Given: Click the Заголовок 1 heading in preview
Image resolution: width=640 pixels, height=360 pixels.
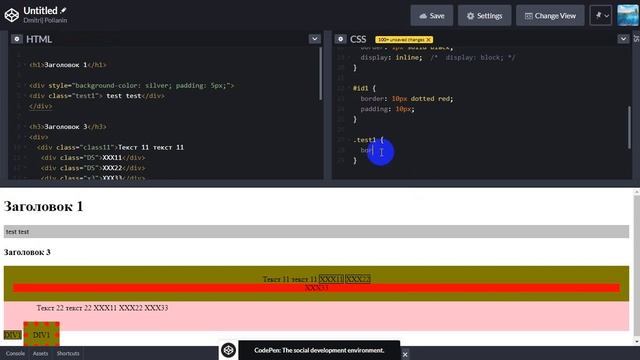Looking at the screenshot, I should pyautogui.click(x=44, y=206).
